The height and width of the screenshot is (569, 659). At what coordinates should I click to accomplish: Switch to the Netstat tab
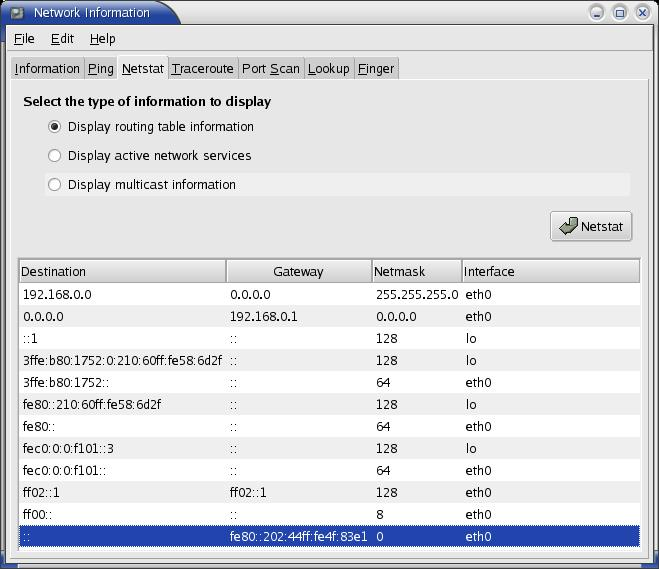(x=143, y=68)
